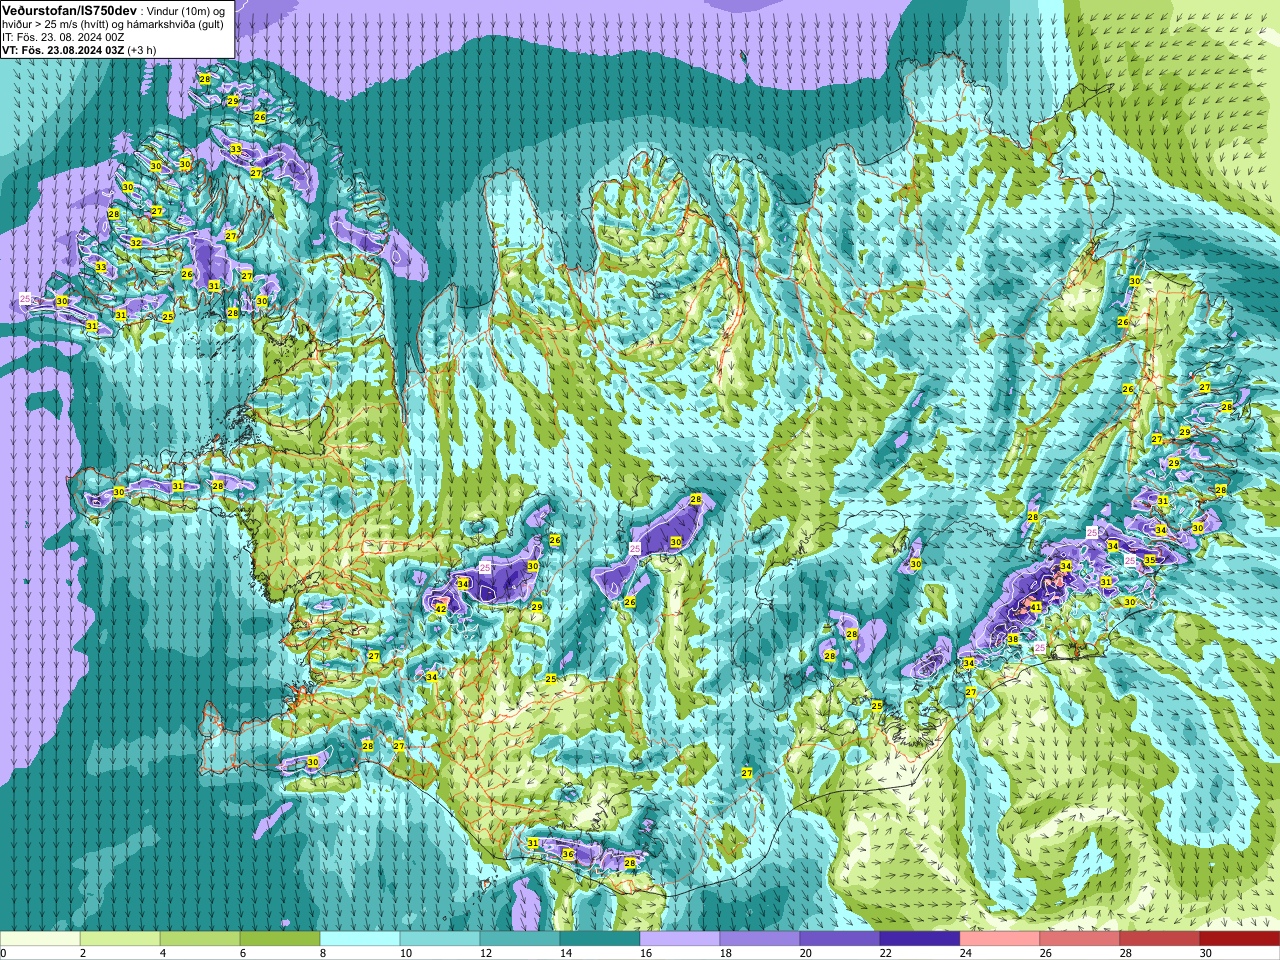The image size is (1280, 960).
Task: Click the yellow gust label 41
Action: point(1036,607)
